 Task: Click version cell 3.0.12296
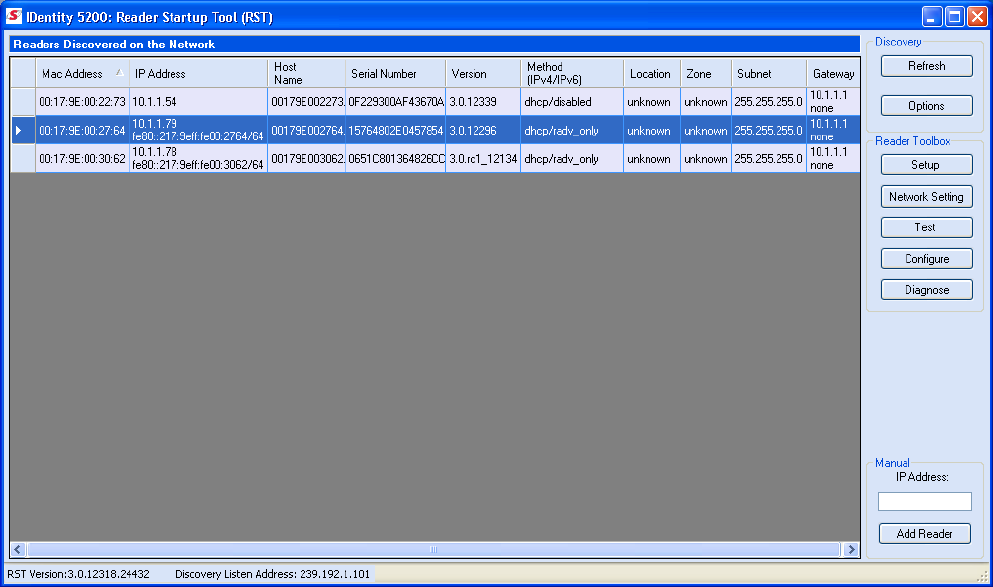[x=483, y=130]
